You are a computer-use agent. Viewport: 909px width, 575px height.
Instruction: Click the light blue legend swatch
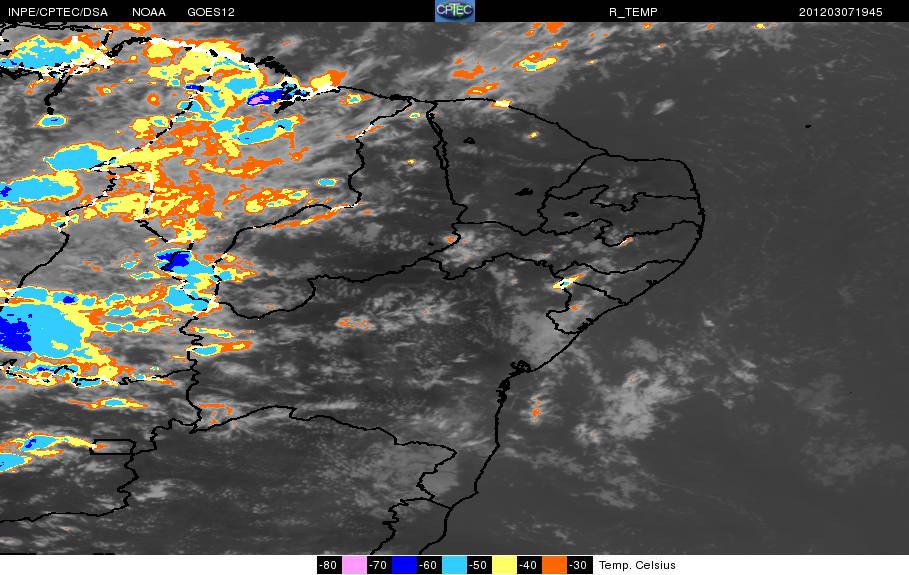[x=454, y=565]
